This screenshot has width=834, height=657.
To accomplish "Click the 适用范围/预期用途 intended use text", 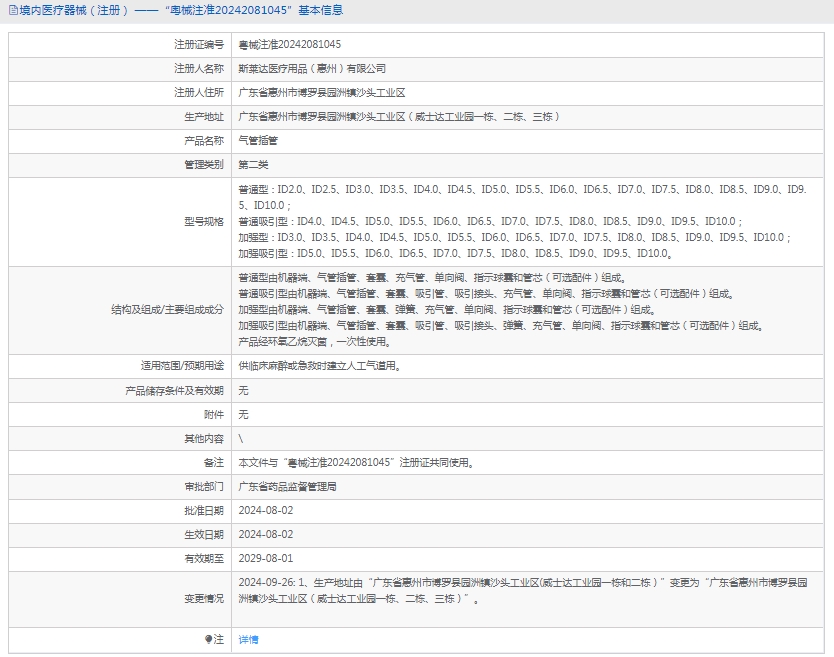I will (319, 366).
